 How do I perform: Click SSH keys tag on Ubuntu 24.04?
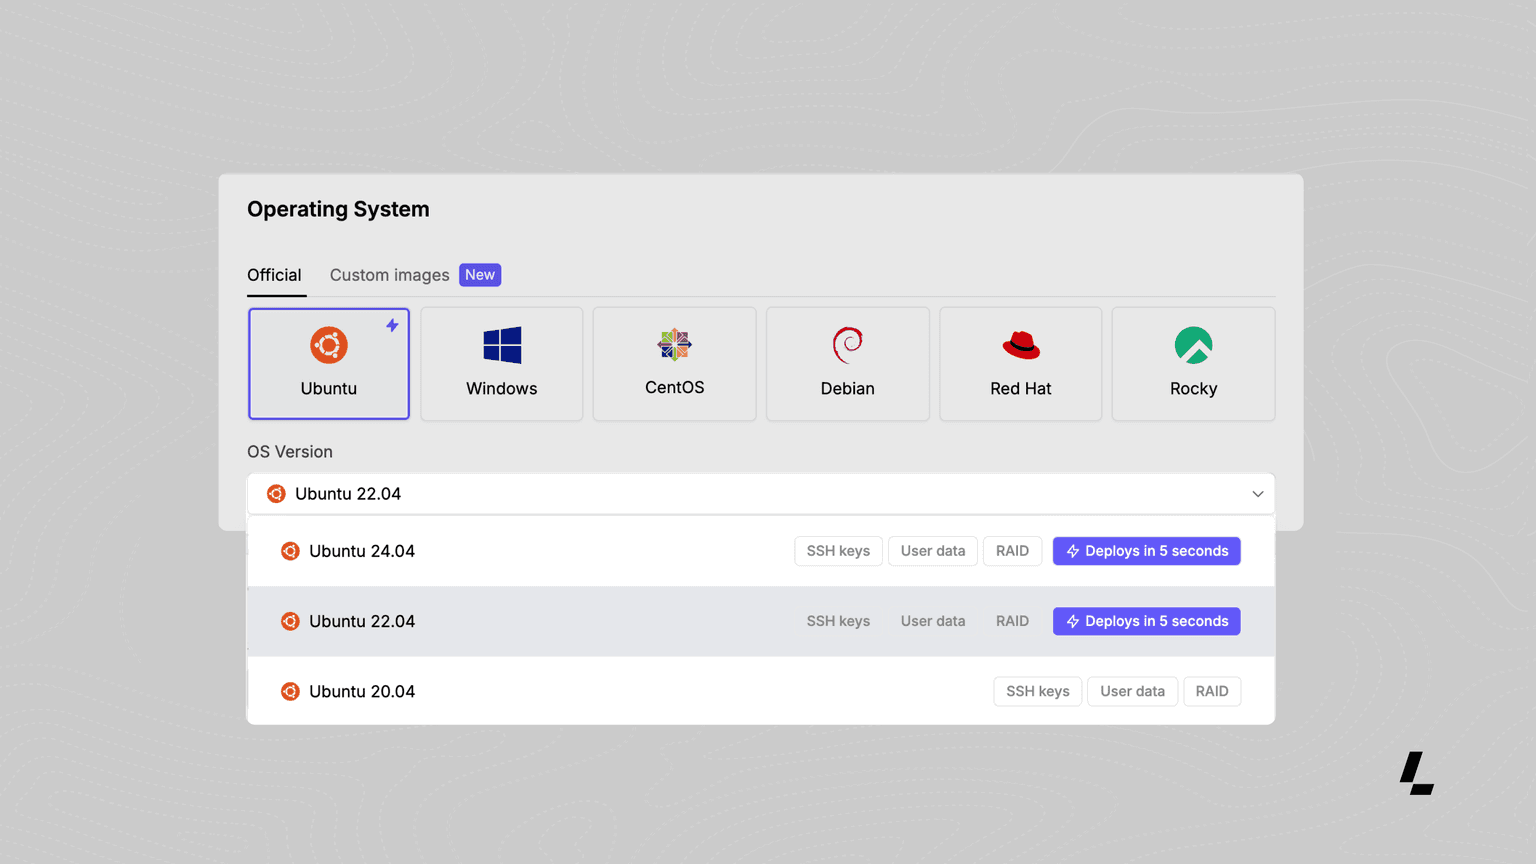tap(838, 551)
